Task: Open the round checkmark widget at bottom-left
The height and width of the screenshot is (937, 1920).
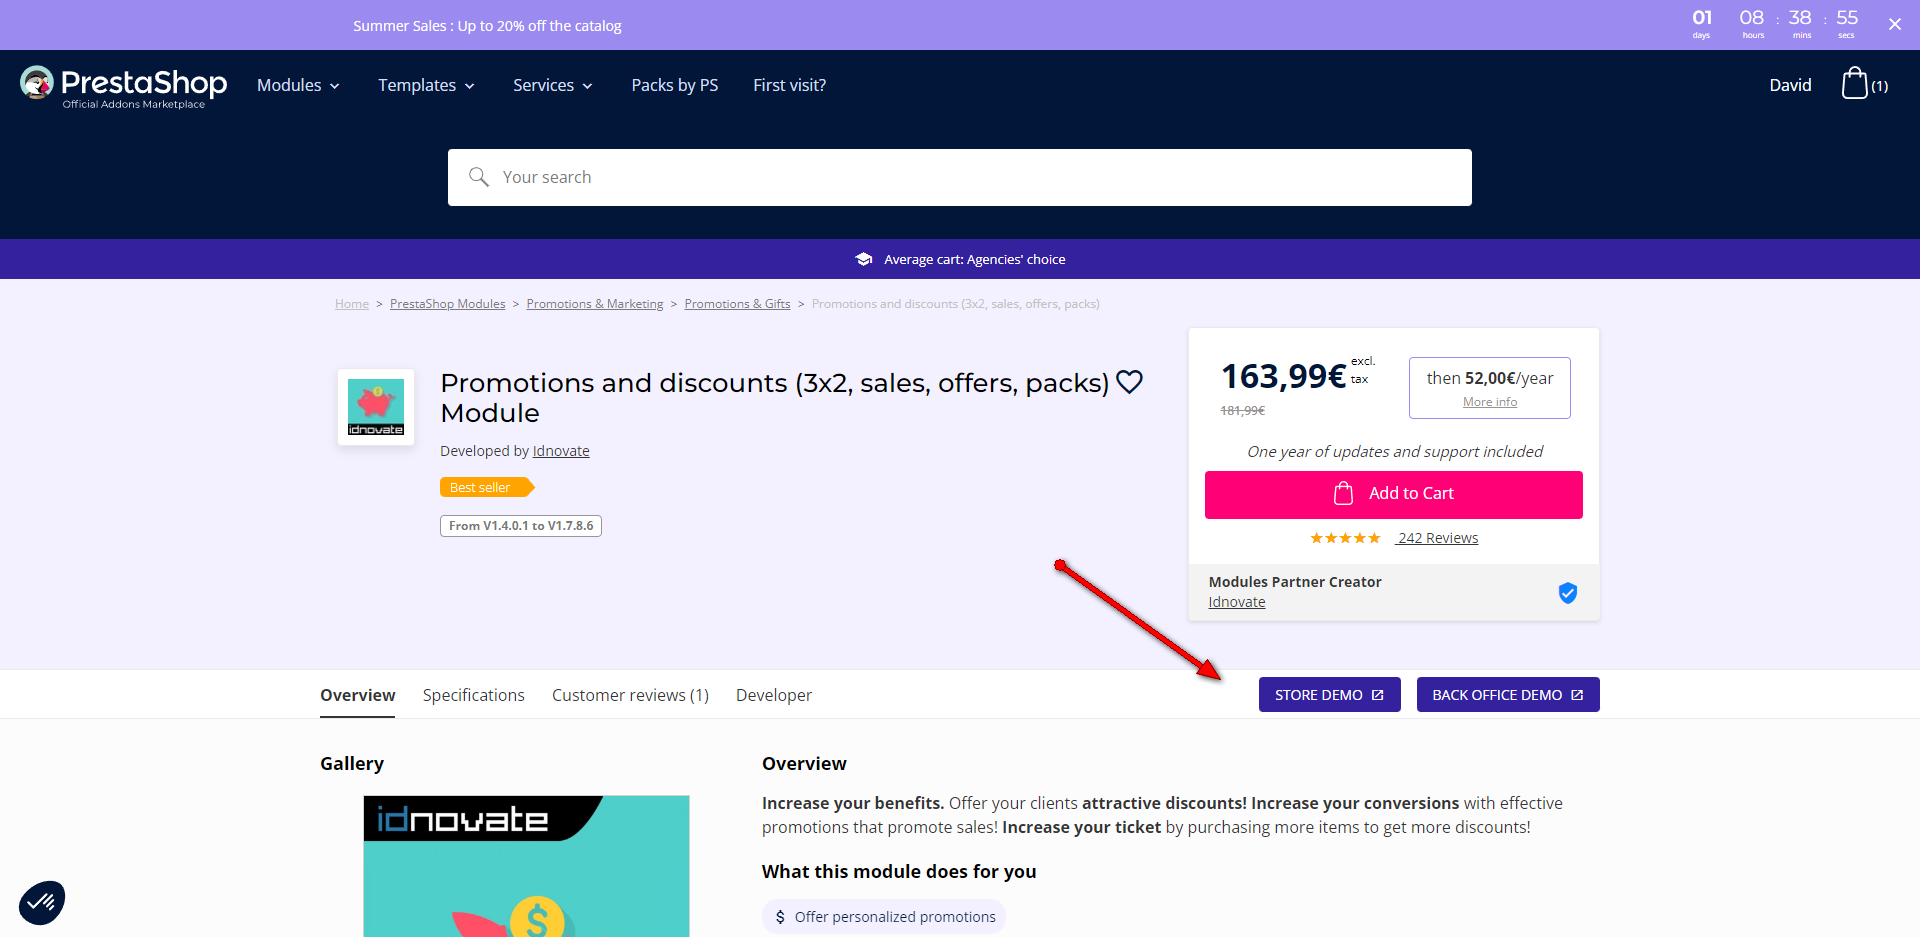Action: [x=42, y=902]
